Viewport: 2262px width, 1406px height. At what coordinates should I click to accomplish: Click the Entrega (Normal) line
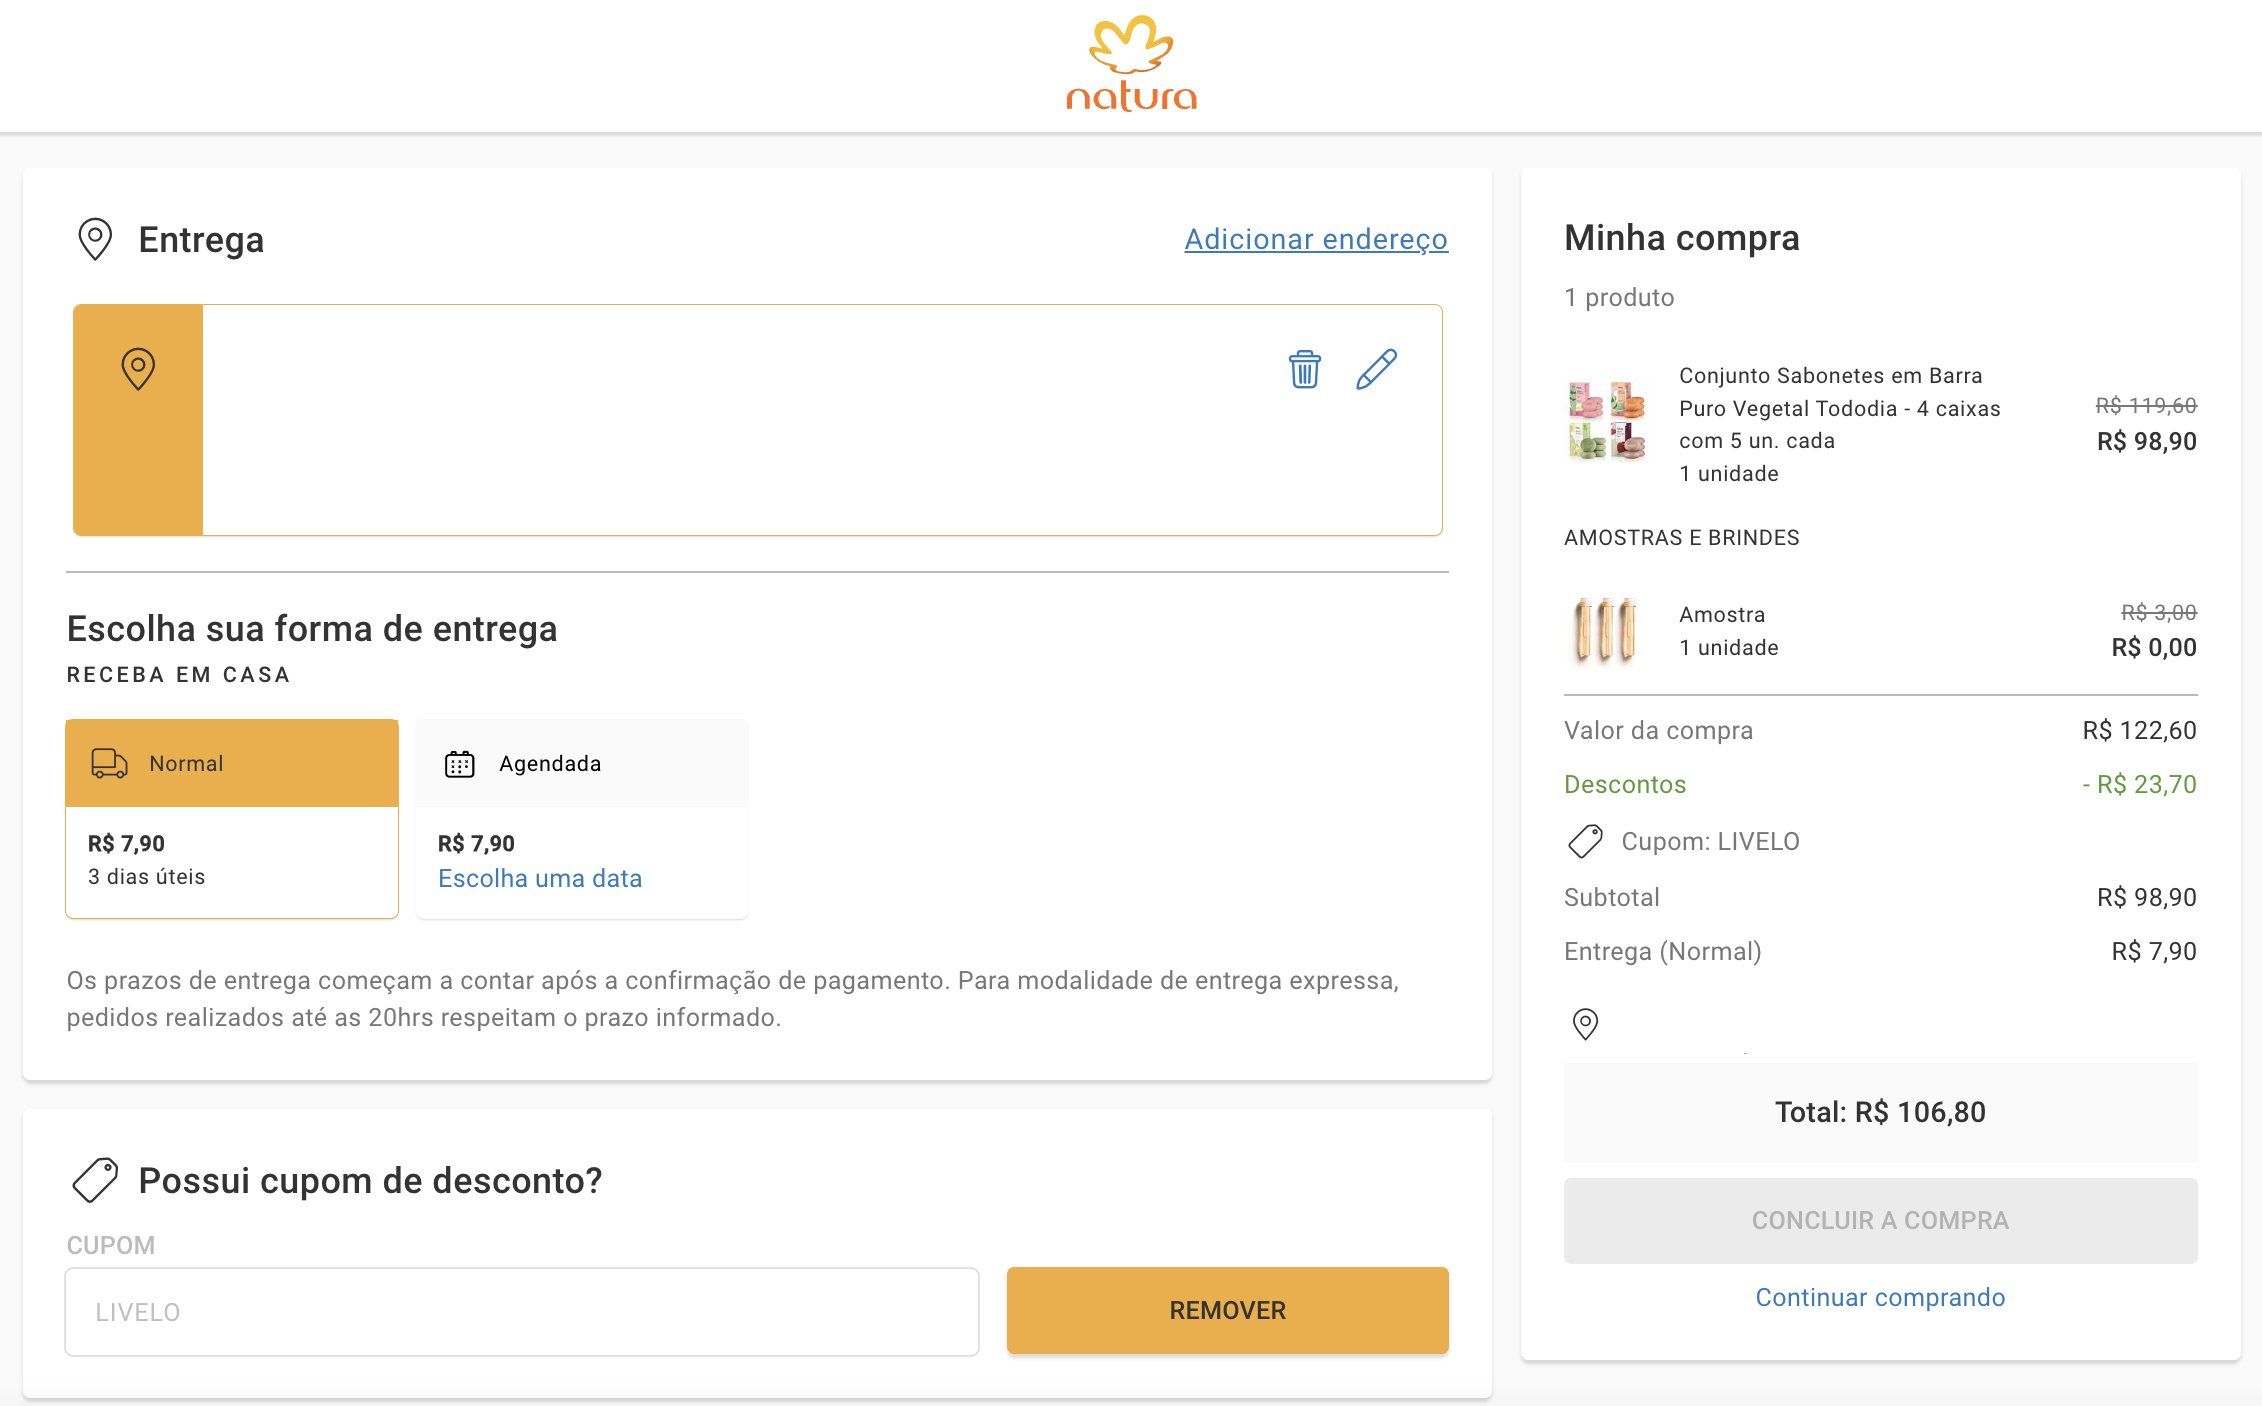tap(1880, 951)
